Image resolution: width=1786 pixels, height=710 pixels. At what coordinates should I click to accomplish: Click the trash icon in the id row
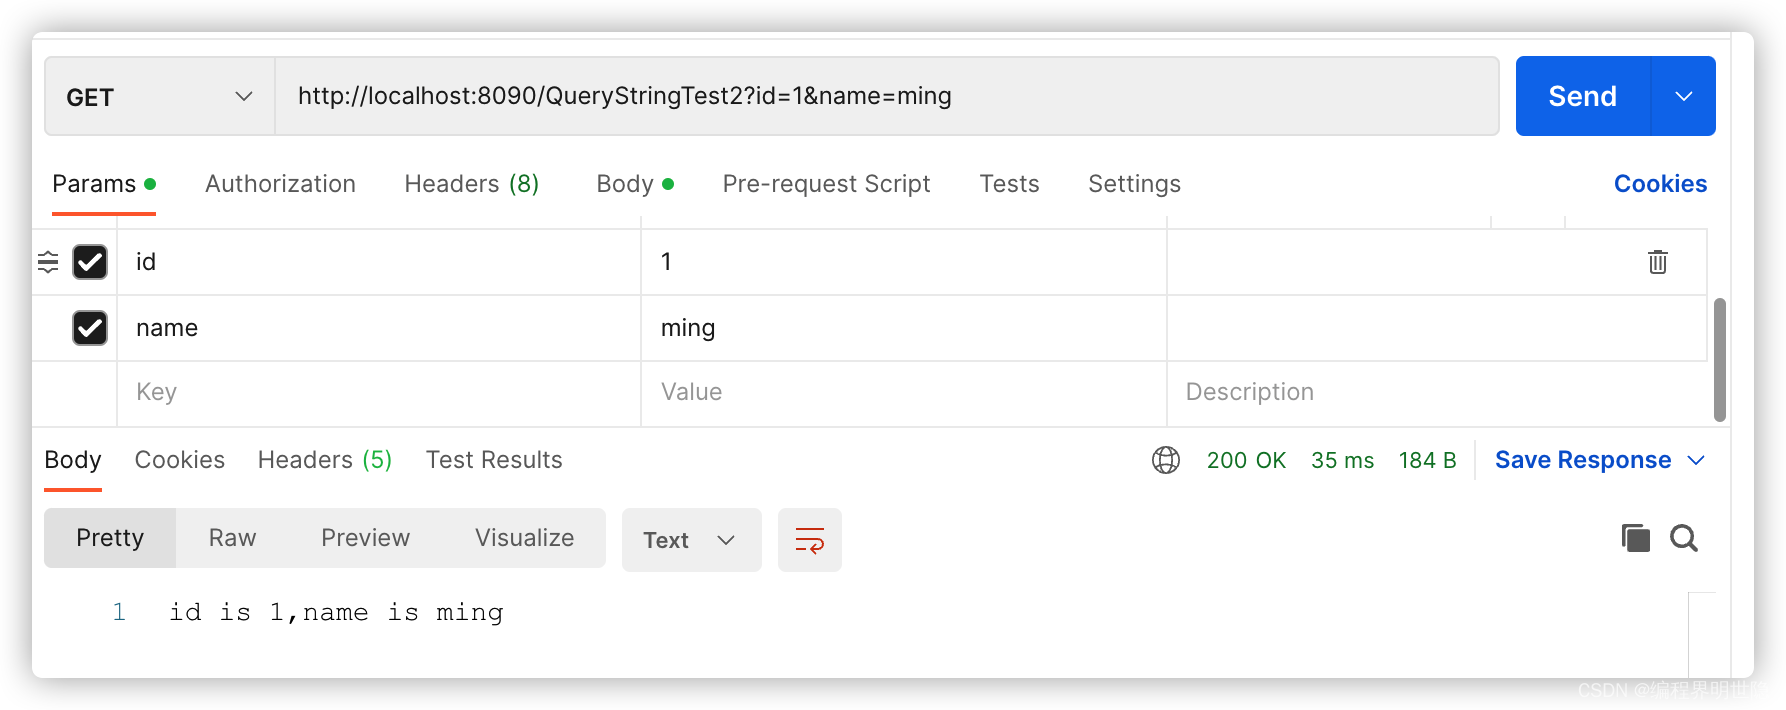(x=1657, y=262)
